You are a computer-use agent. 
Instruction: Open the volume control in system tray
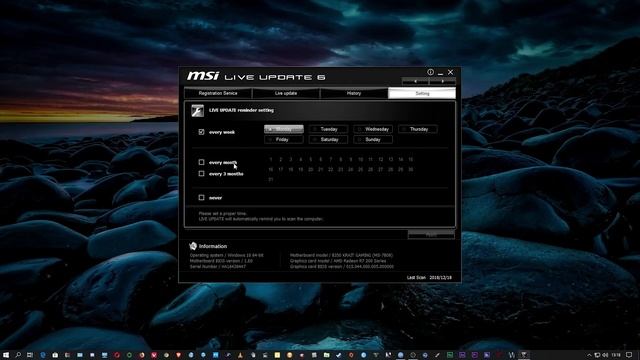pyautogui.click(x=605, y=355)
